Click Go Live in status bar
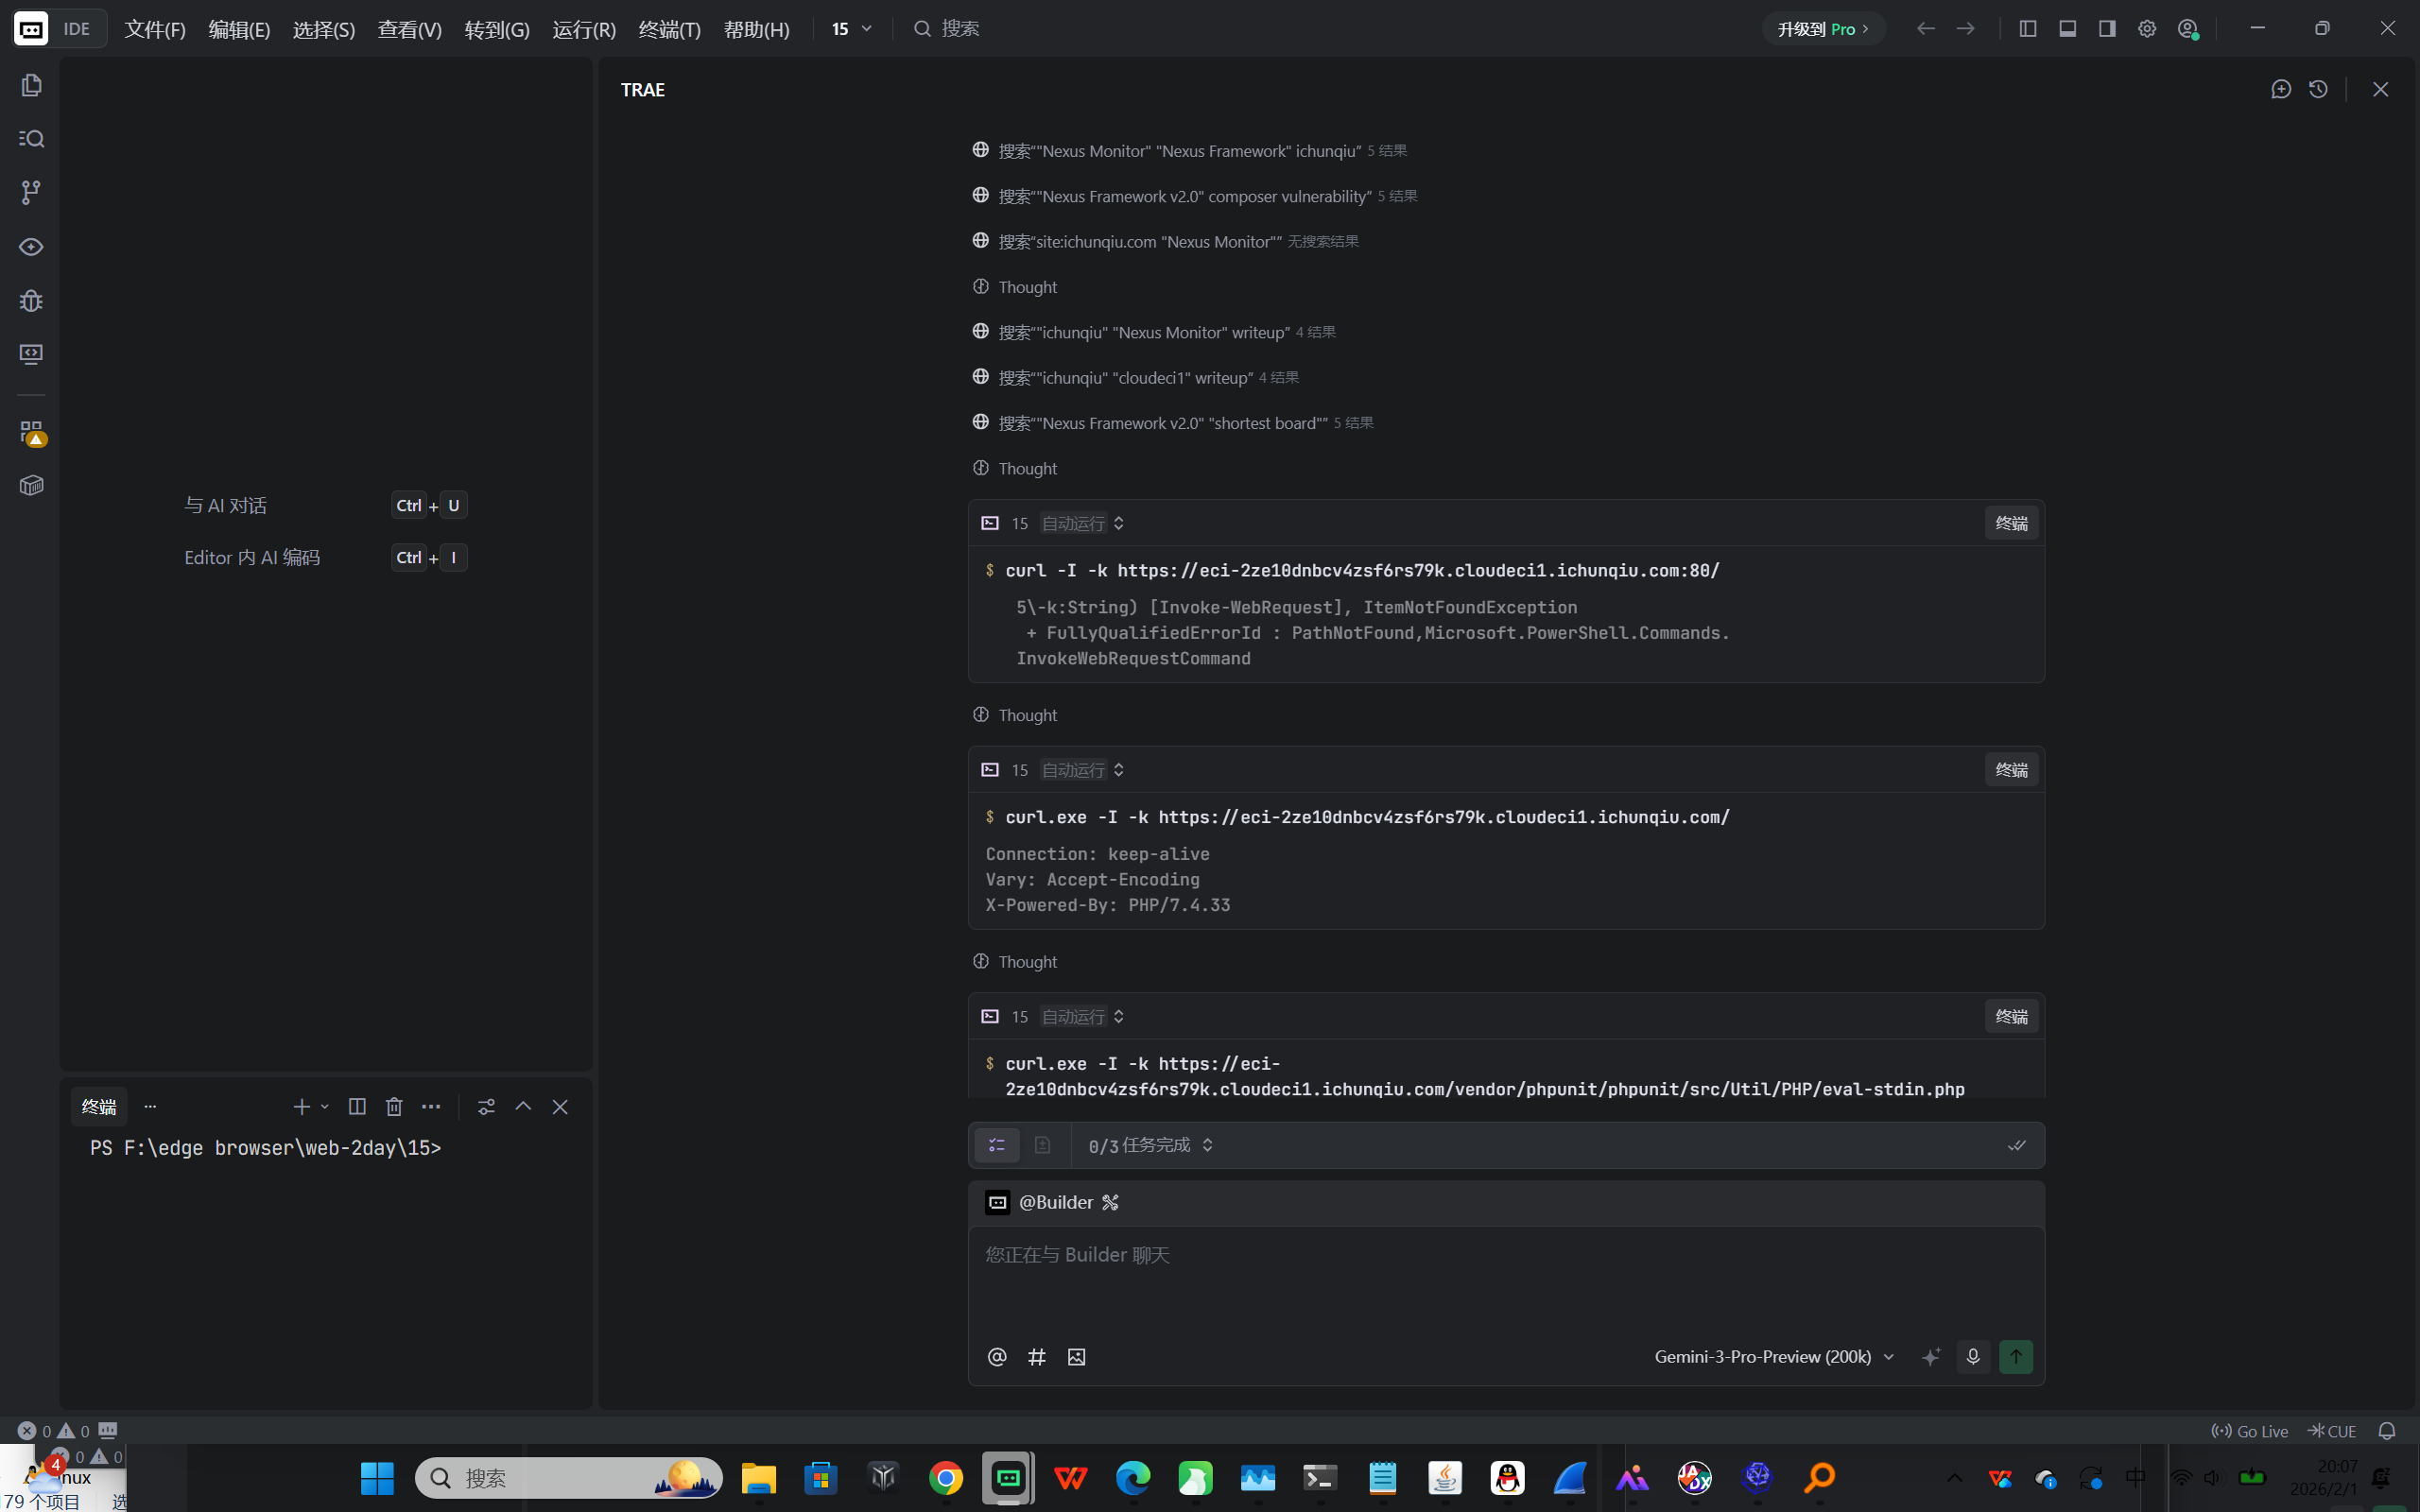 (x=2250, y=1431)
